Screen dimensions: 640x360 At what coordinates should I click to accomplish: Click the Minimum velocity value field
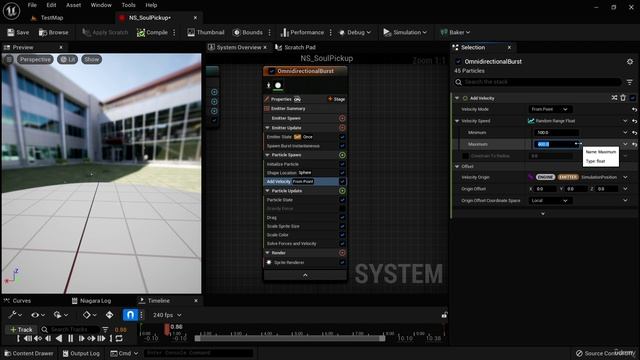tap(556, 133)
